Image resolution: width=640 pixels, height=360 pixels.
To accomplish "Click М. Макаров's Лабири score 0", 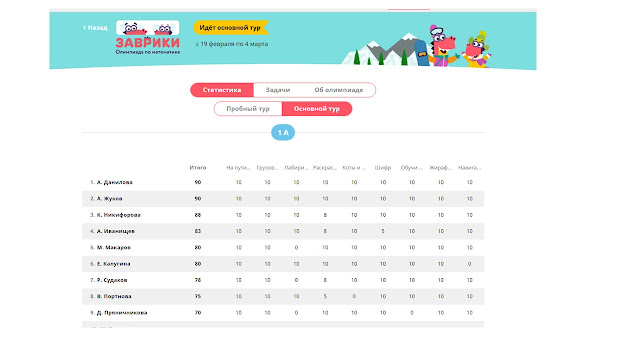I will (296, 247).
